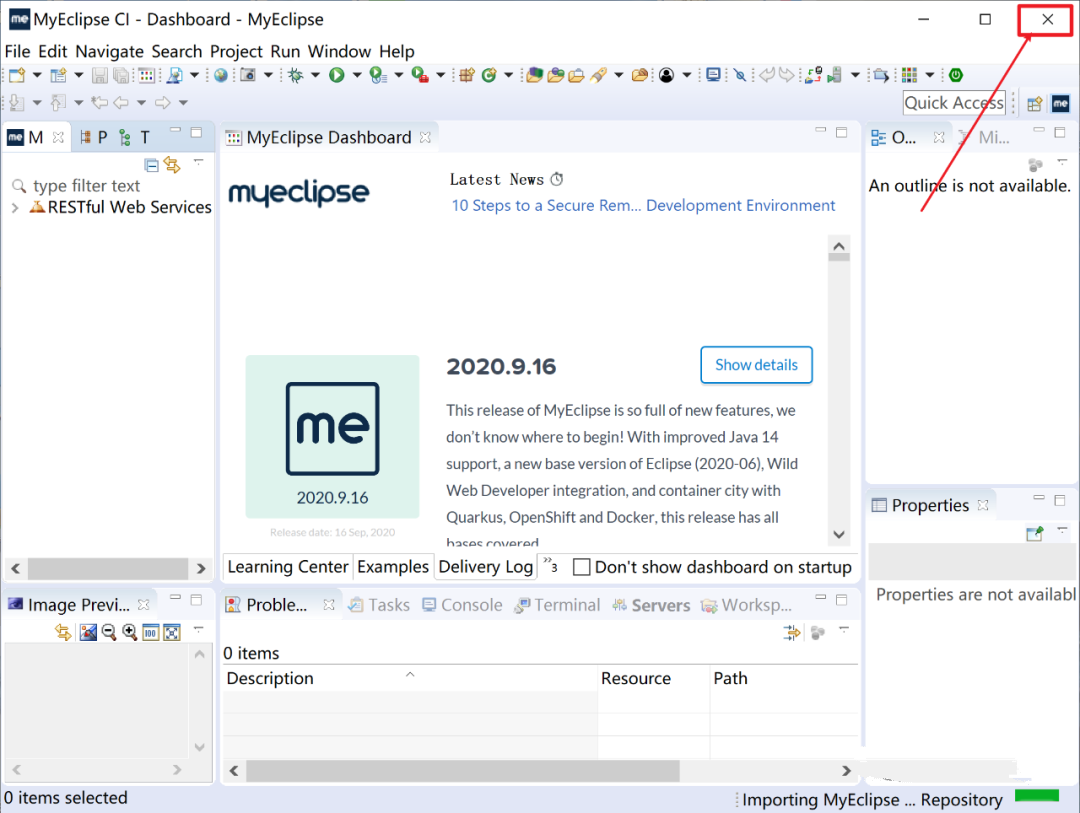Image resolution: width=1080 pixels, height=813 pixels.
Task: Close the MyEclipse Dashboard tab
Action: (x=426, y=138)
